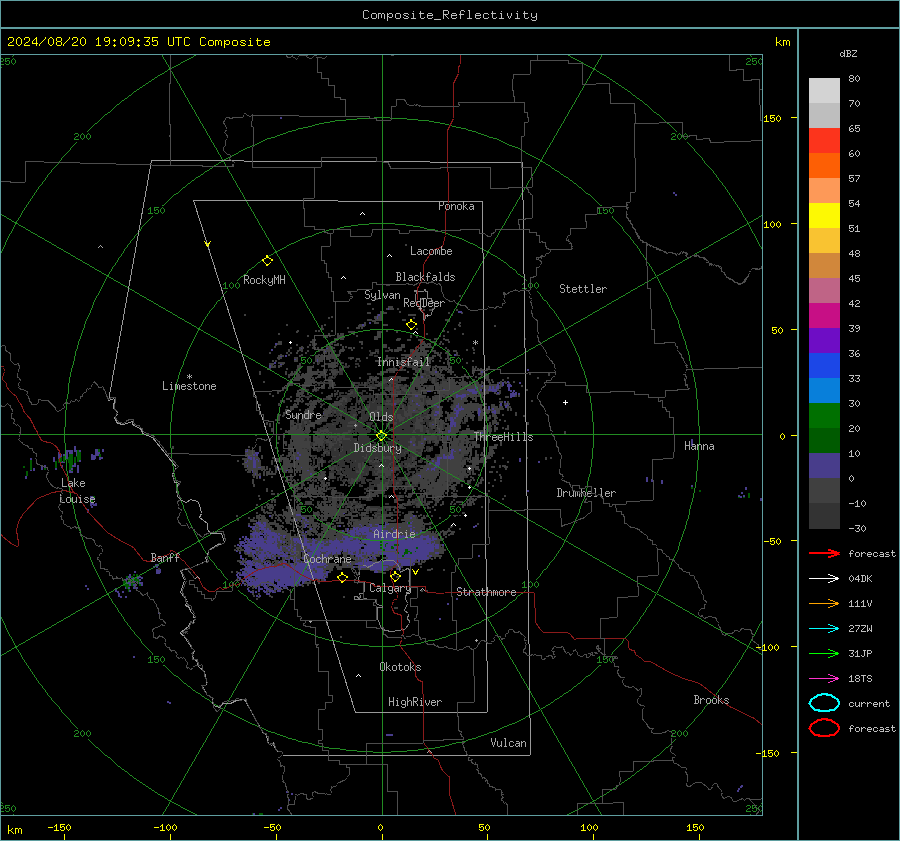Click the white plus marker west of Hanna
This screenshot has width=900, height=841.
coord(565,402)
